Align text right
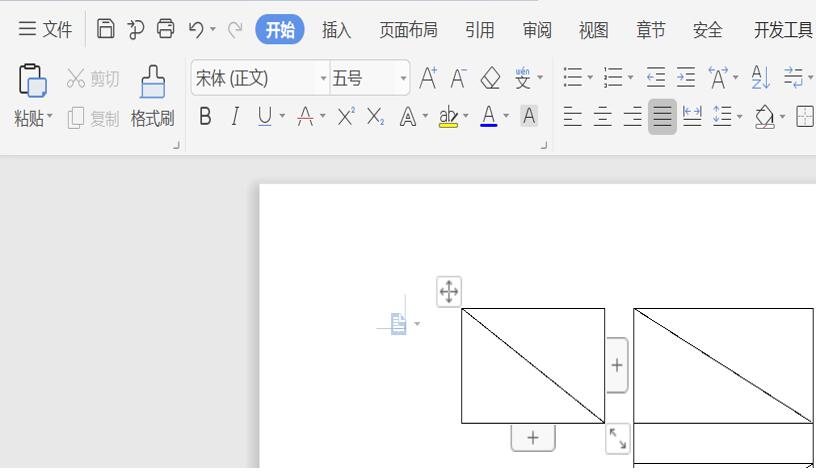The width and height of the screenshot is (825, 472). [632, 116]
